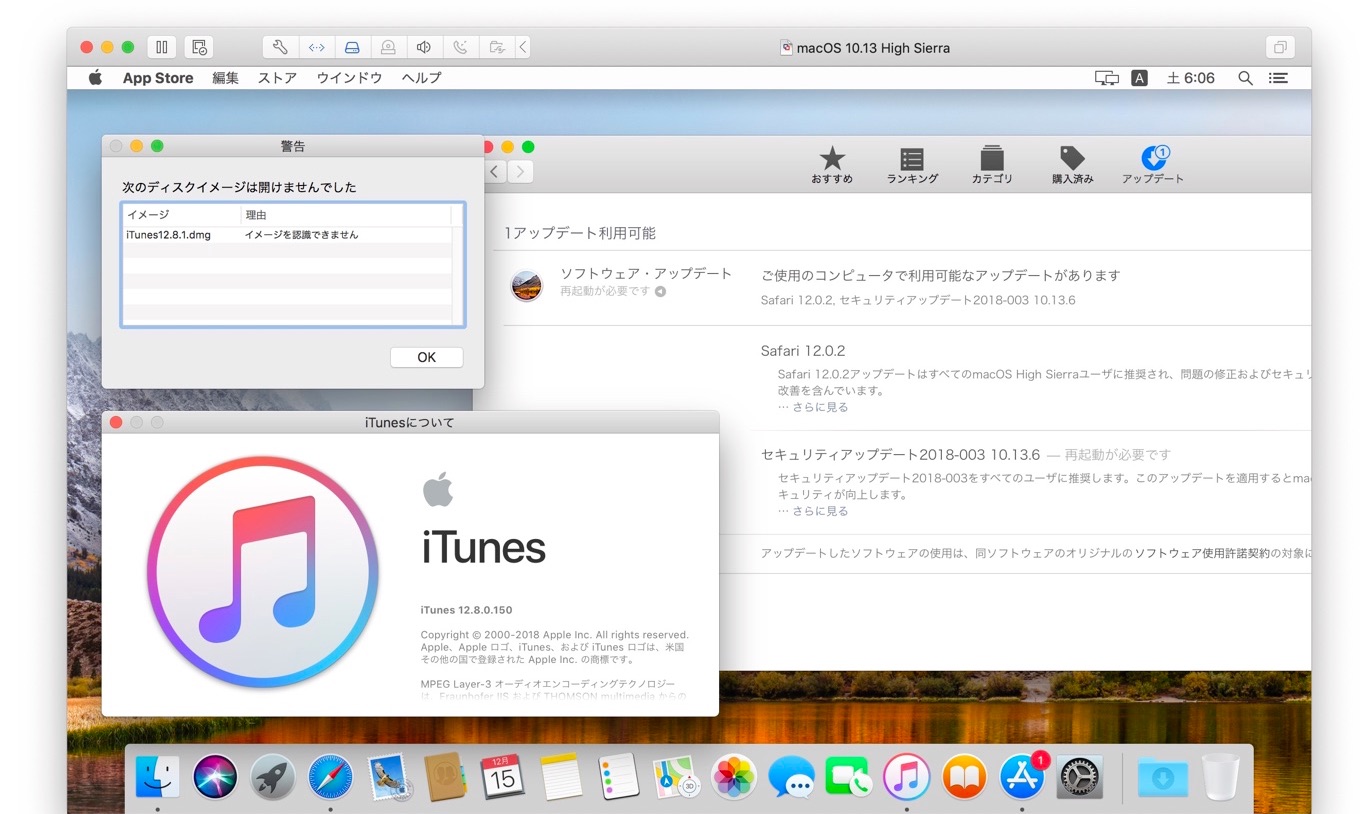Open Notification Center icon in the menu bar
Image resolution: width=1360 pixels, height=814 pixels.
pyautogui.click(x=1278, y=78)
